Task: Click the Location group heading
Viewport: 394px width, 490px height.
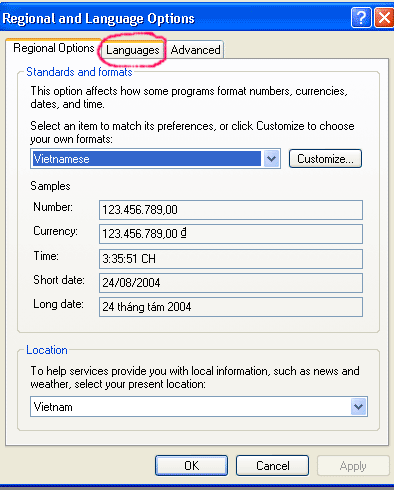Action: tap(47, 350)
